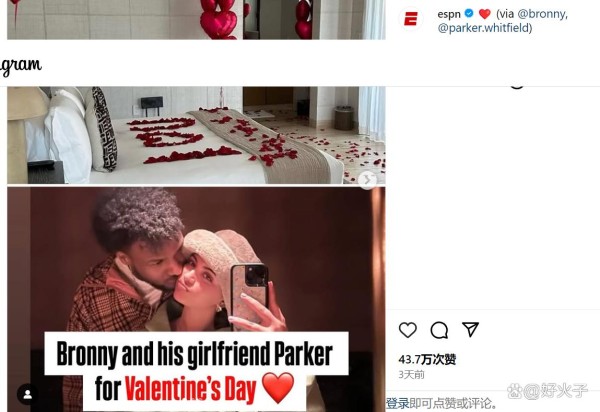The image size is (600, 412).
Task: Click the heart balloons photo at the top
Action: tap(196, 20)
